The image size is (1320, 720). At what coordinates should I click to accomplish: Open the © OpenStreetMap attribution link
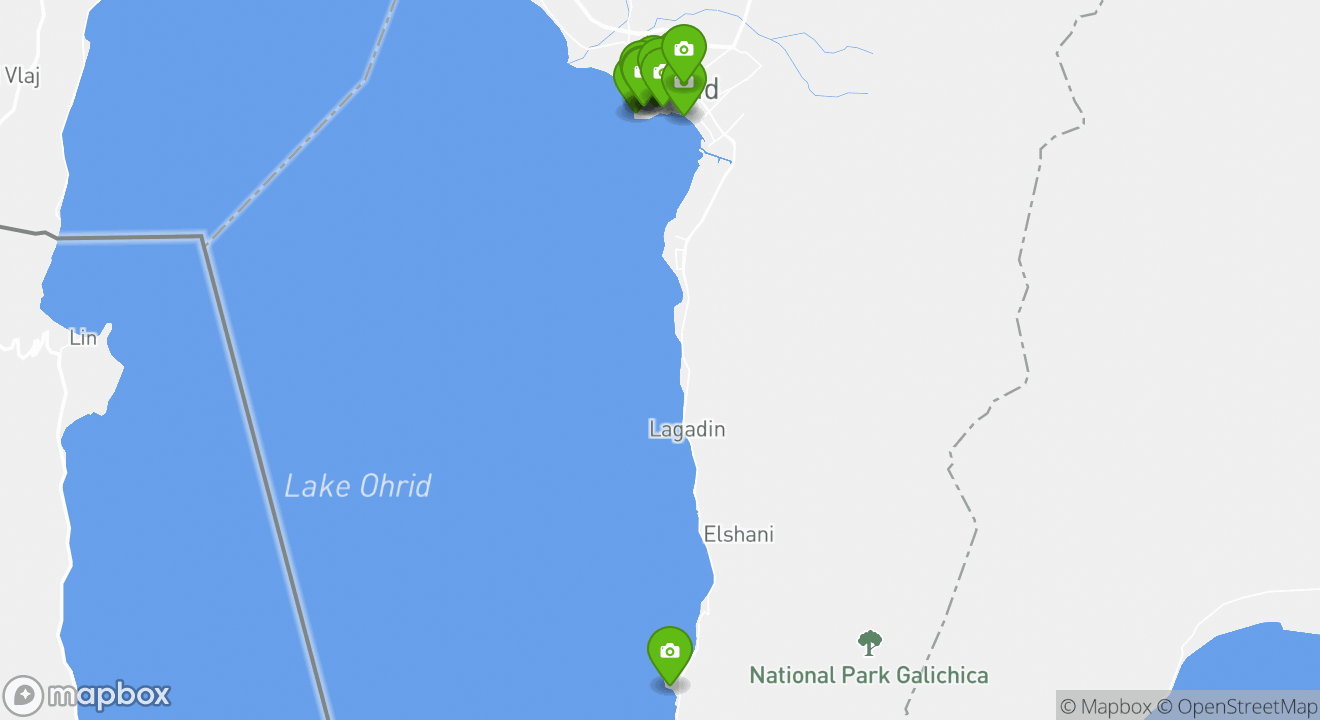pos(1237,707)
